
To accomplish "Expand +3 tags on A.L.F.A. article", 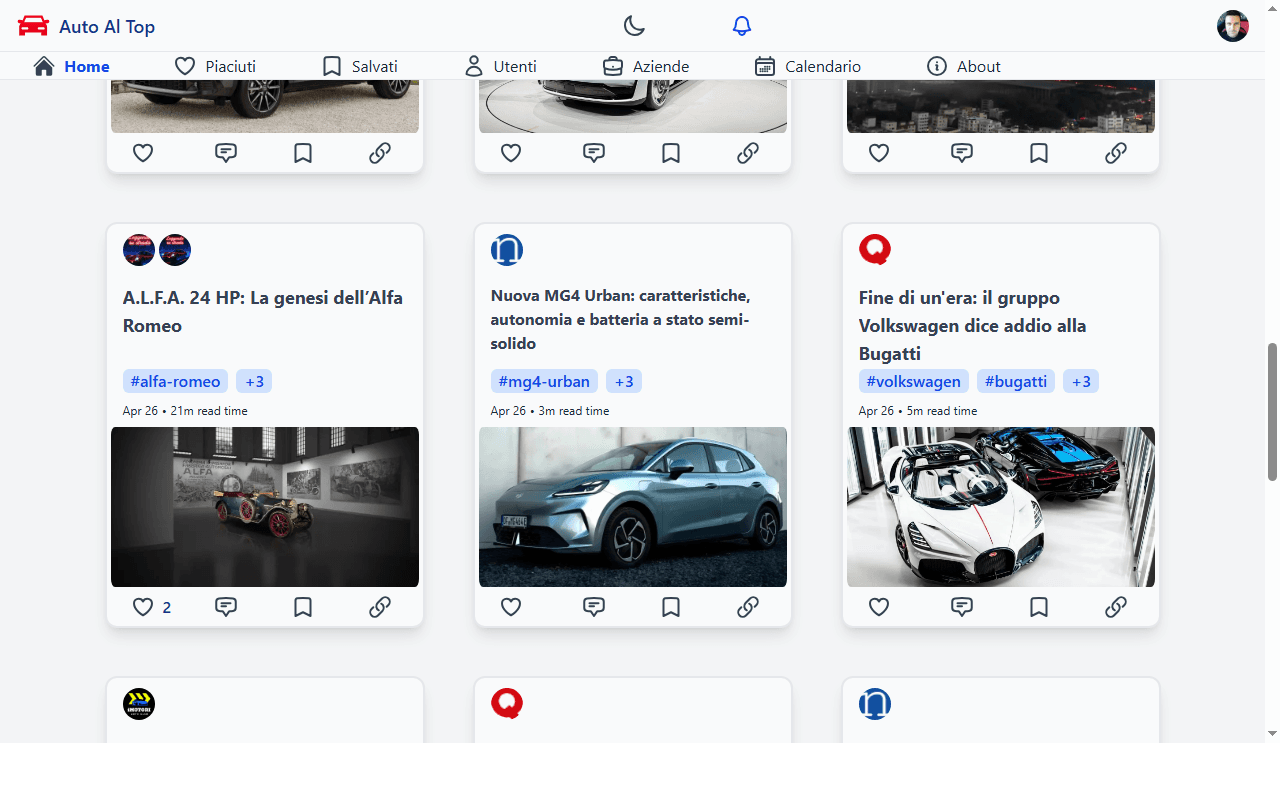I will coord(254,381).
